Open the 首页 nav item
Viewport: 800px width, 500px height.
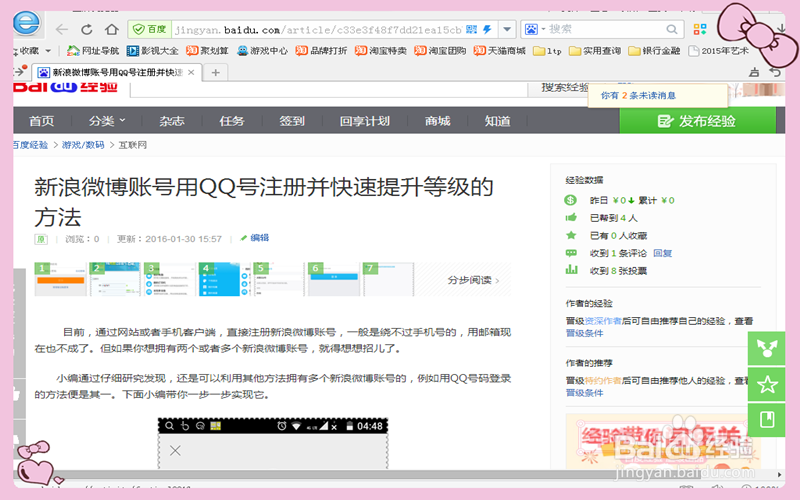(x=41, y=121)
